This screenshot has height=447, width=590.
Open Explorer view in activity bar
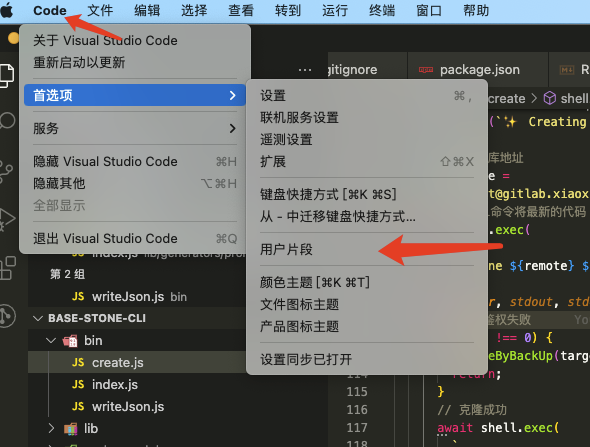coord(7,75)
